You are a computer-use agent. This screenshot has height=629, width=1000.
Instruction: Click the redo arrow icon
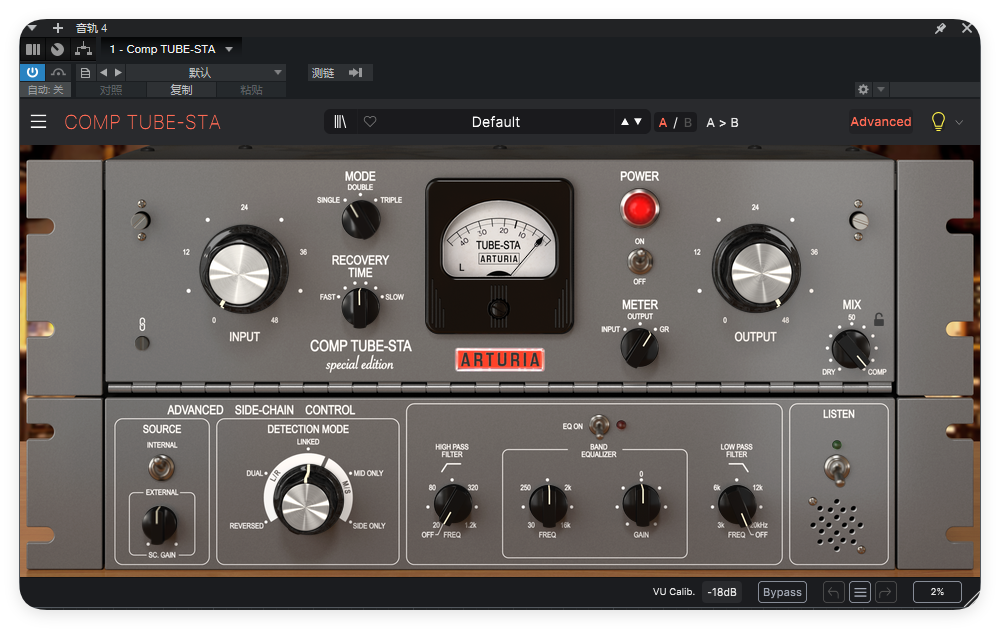pos(886,593)
